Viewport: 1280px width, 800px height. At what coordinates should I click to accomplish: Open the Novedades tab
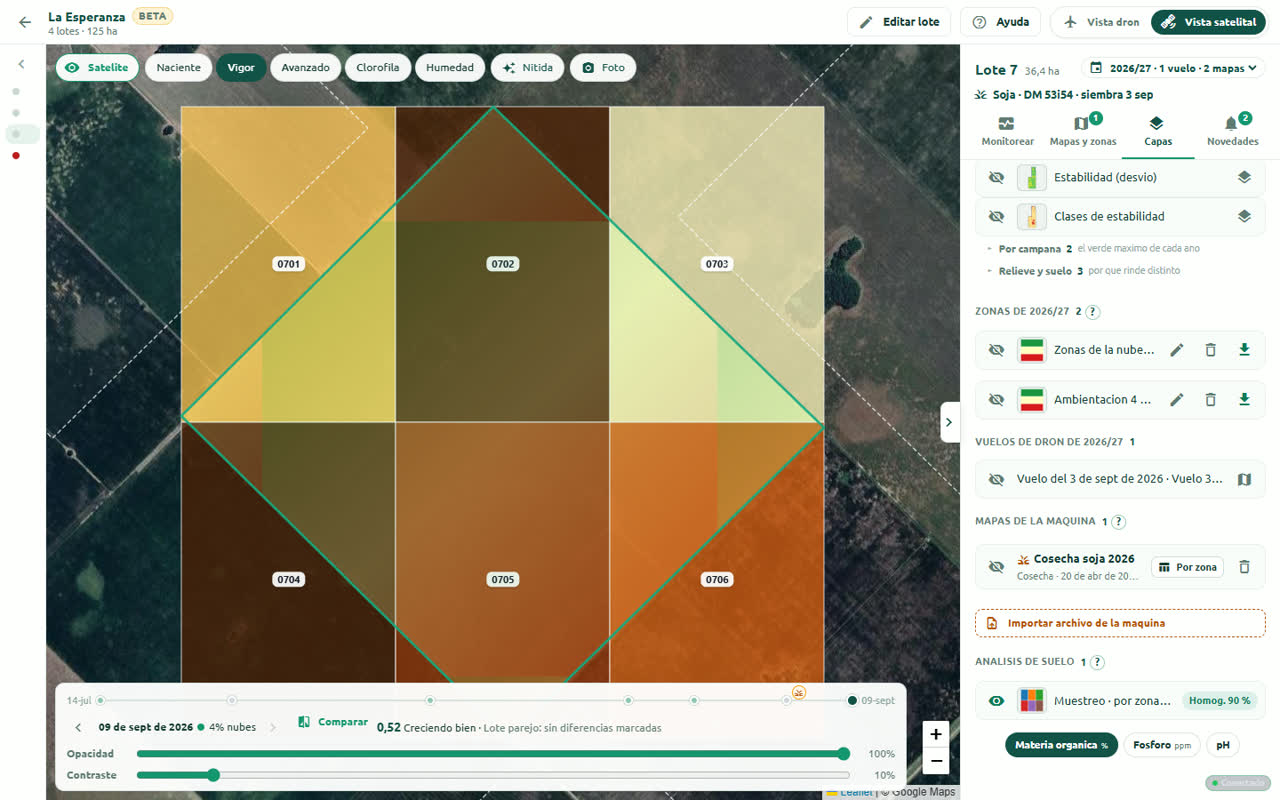pyautogui.click(x=1232, y=131)
